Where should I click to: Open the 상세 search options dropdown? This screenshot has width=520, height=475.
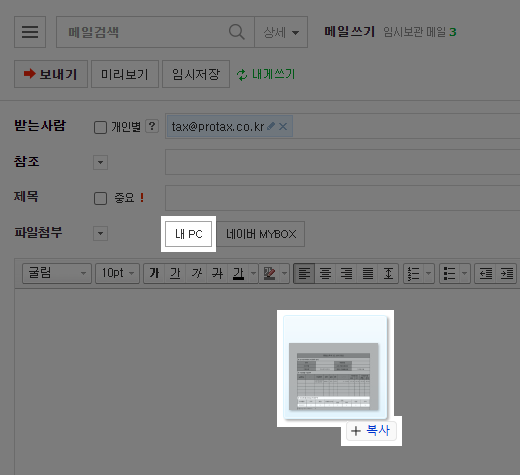281,32
